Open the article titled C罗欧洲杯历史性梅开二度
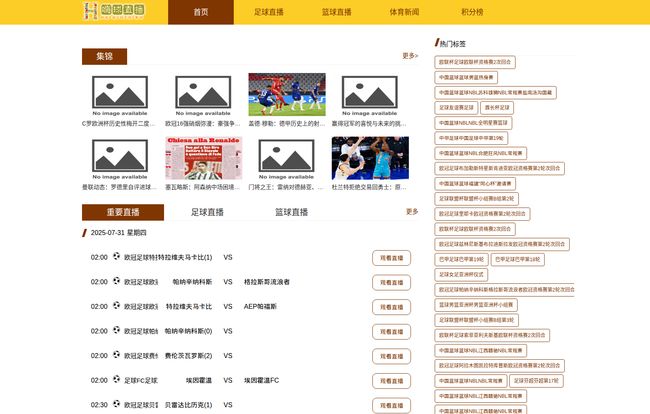Image resolution: width=650 pixels, height=414 pixels. pos(119,123)
